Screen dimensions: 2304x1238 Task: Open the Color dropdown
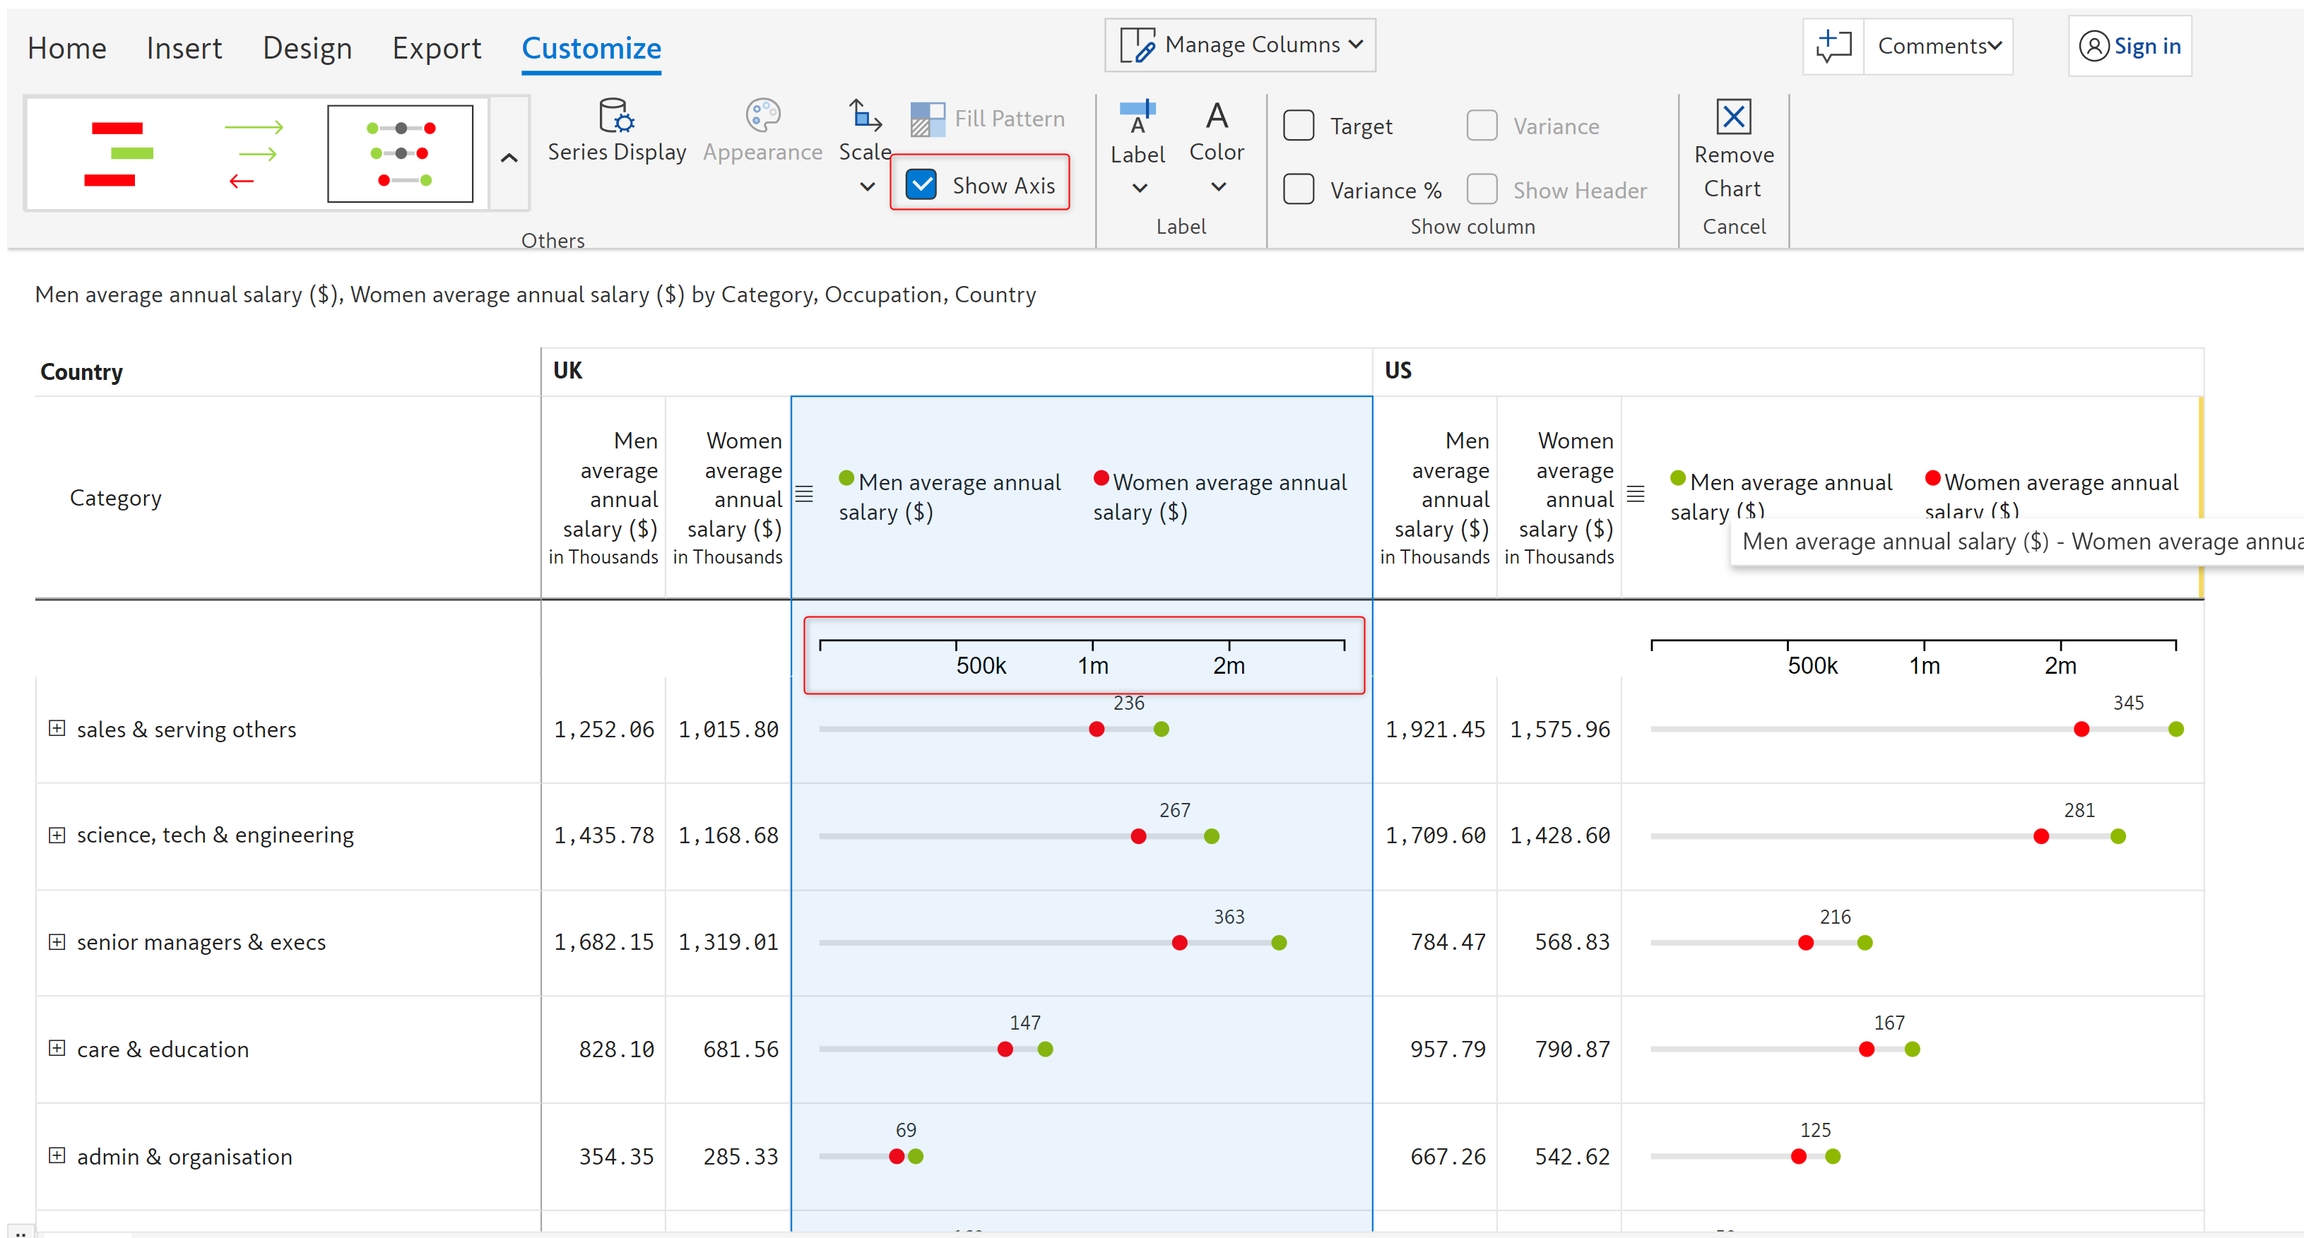point(1217,186)
